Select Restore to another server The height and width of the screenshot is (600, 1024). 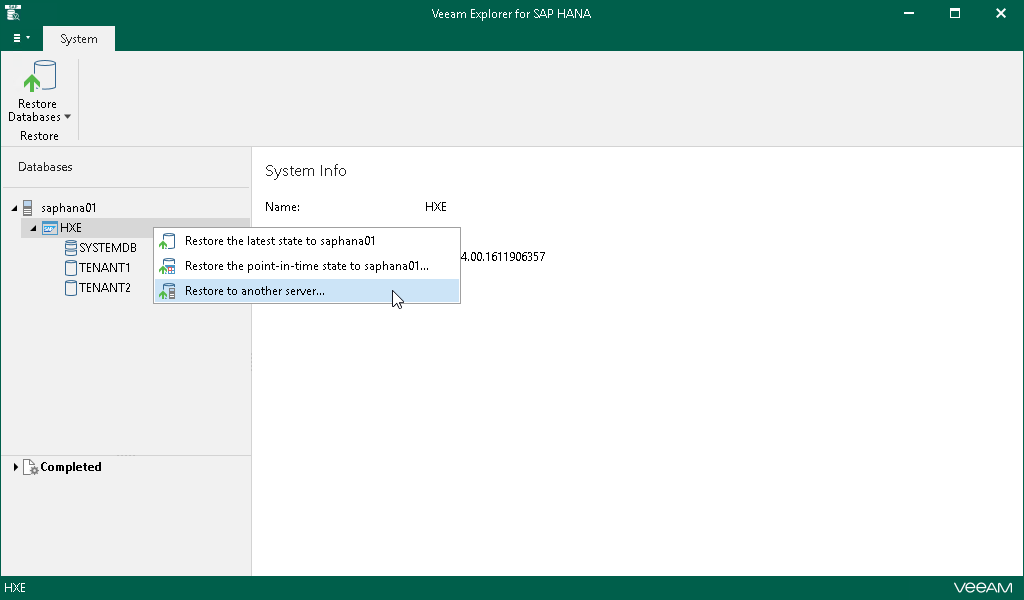[x=255, y=291]
